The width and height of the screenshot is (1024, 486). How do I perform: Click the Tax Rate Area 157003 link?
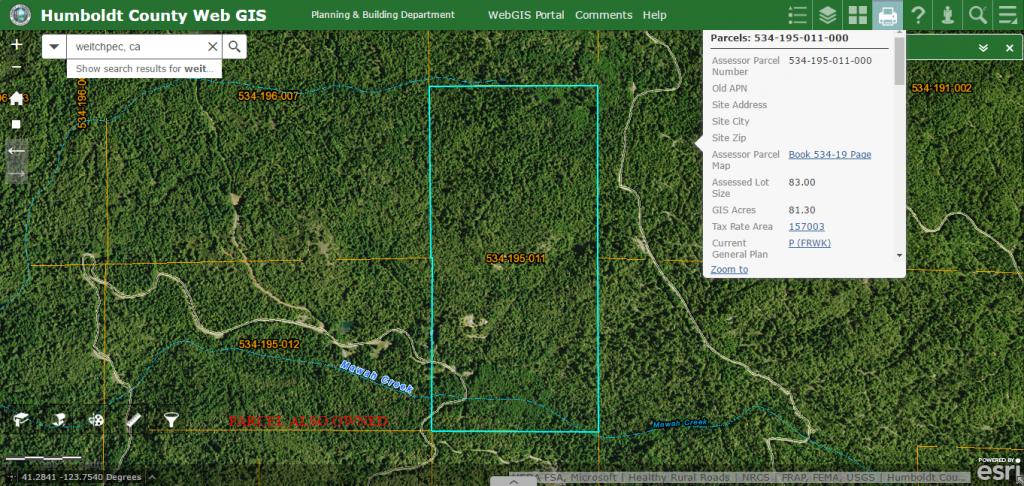point(806,227)
